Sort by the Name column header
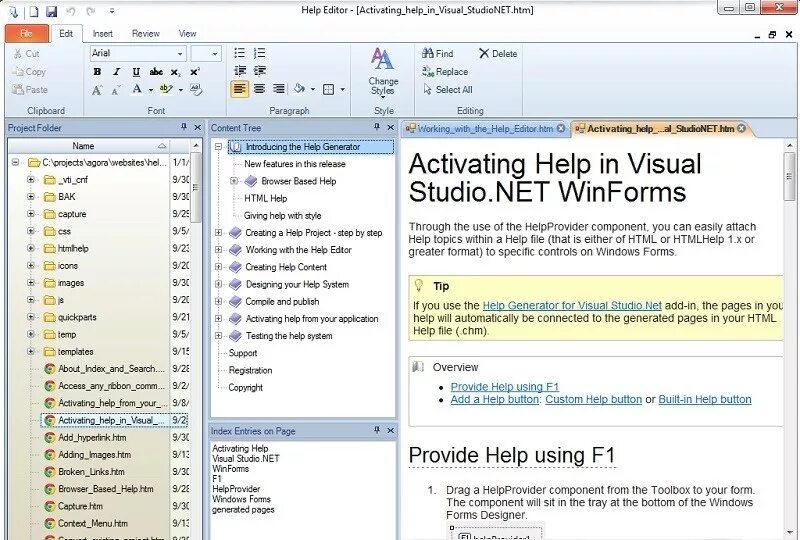The width and height of the screenshot is (800, 540). 88,146
